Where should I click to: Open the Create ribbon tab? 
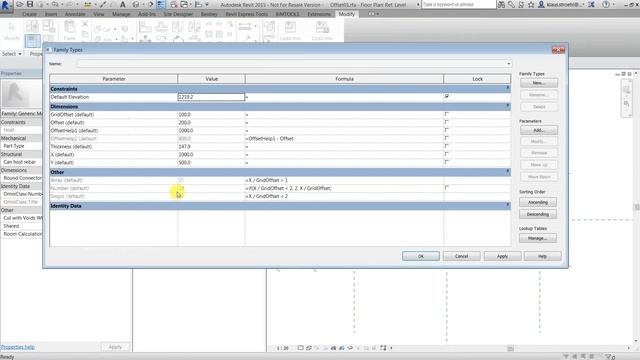[x=29, y=14]
